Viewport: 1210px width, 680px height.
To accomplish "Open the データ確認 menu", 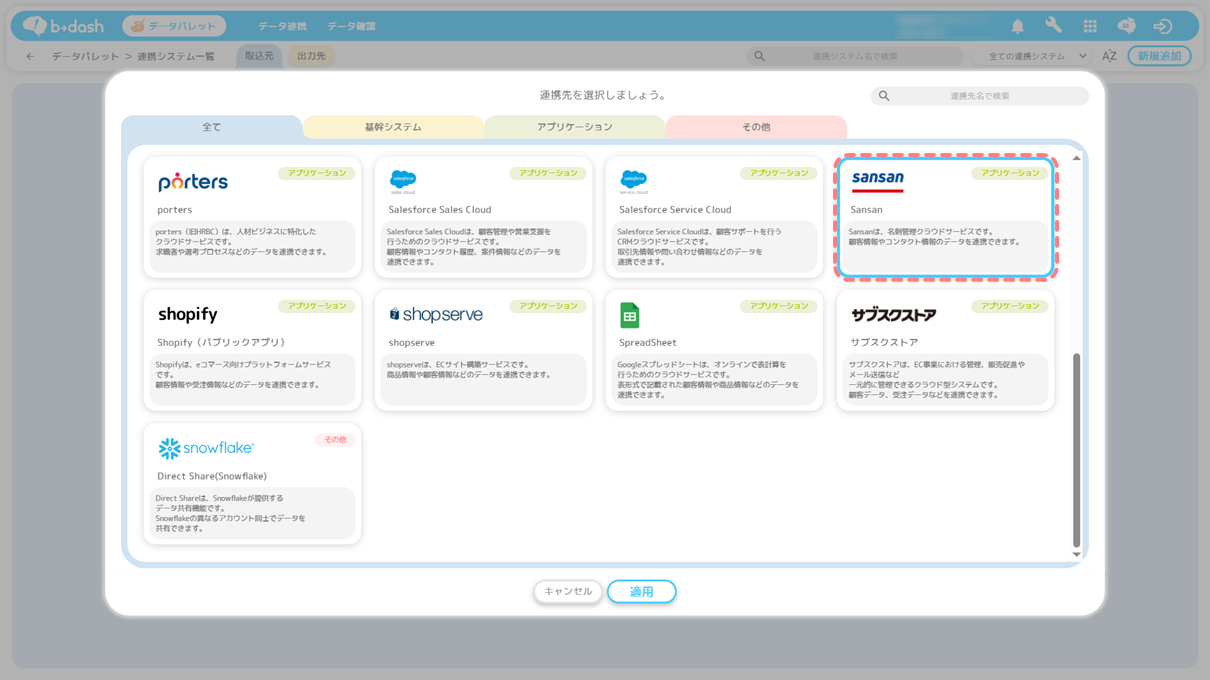I will click(351, 26).
